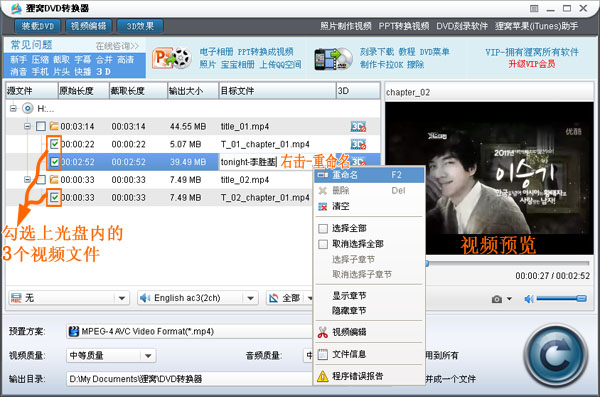Select 隐藏章节 in the context menu
600x397 pixels.
point(349,310)
